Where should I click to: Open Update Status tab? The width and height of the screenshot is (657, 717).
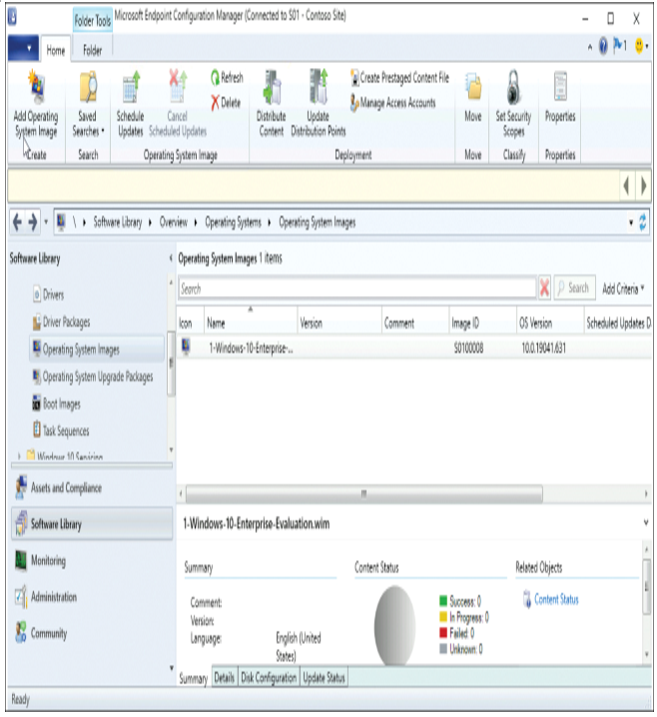(x=324, y=677)
